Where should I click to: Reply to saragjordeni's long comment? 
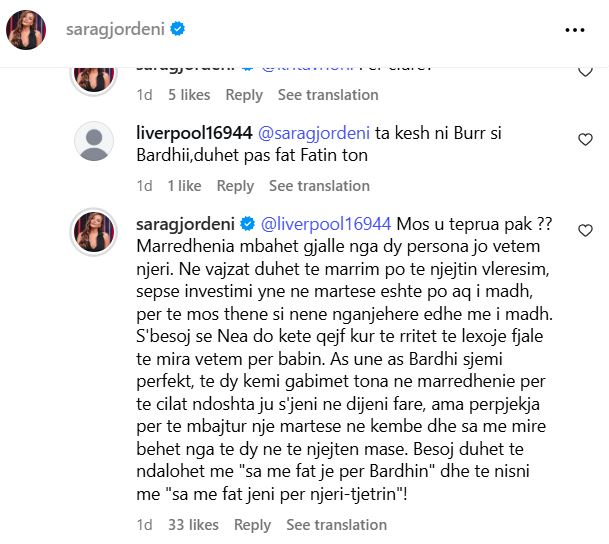[252, 525]
